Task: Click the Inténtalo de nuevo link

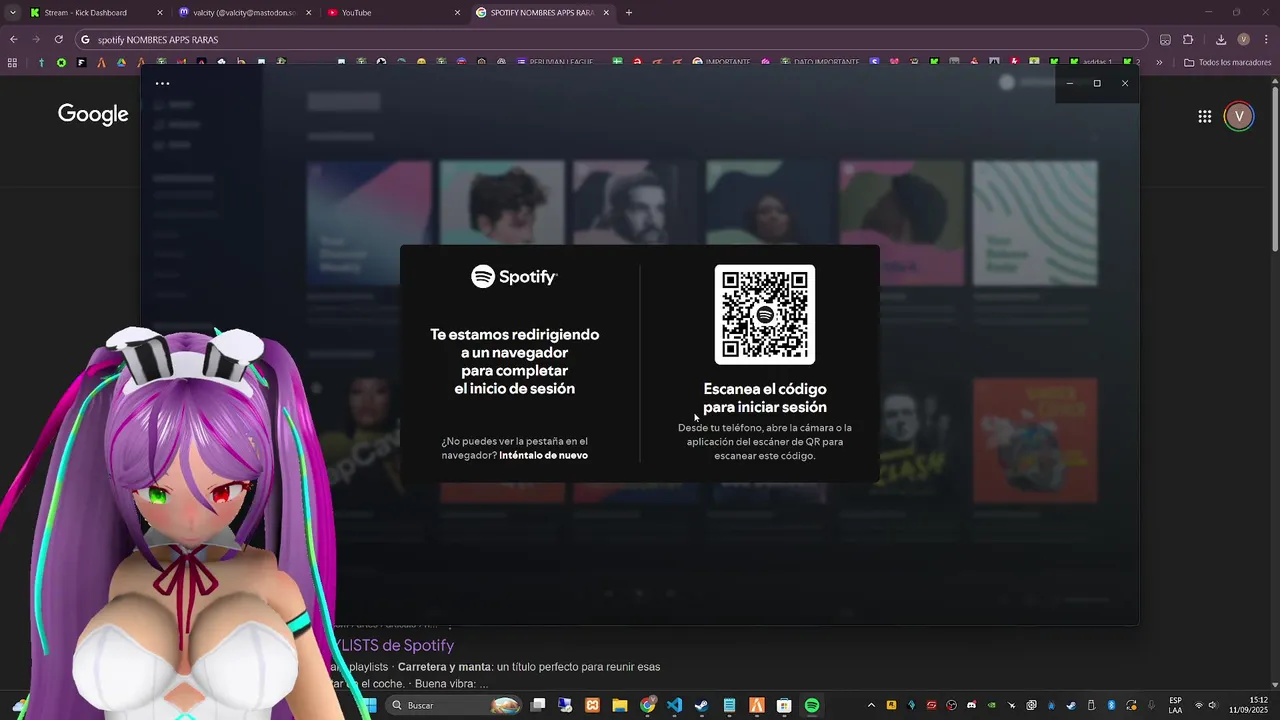Action: click(543, 455)
